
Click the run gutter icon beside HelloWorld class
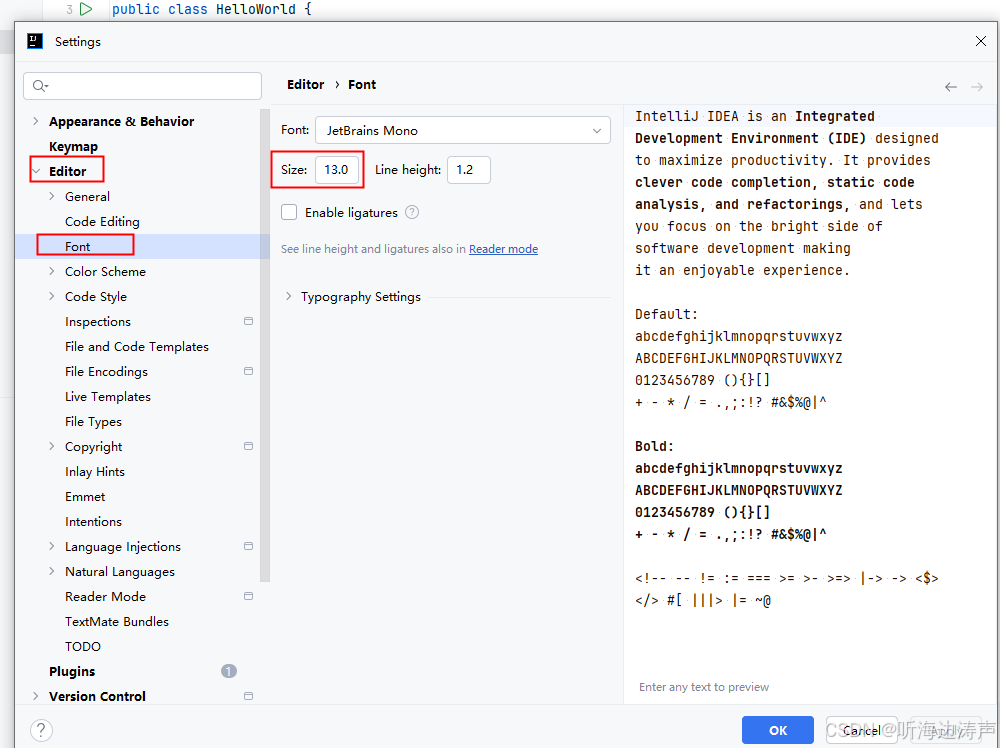(86, 9)
